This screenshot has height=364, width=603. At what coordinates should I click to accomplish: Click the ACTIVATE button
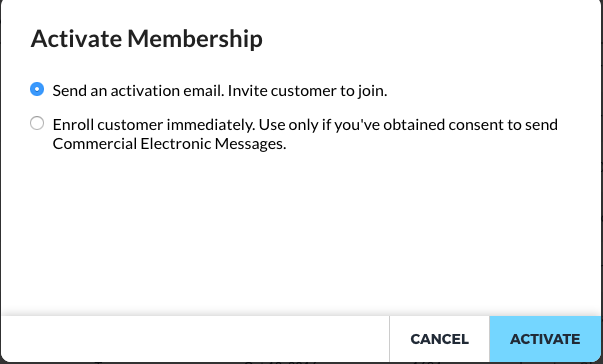(545, 339)
